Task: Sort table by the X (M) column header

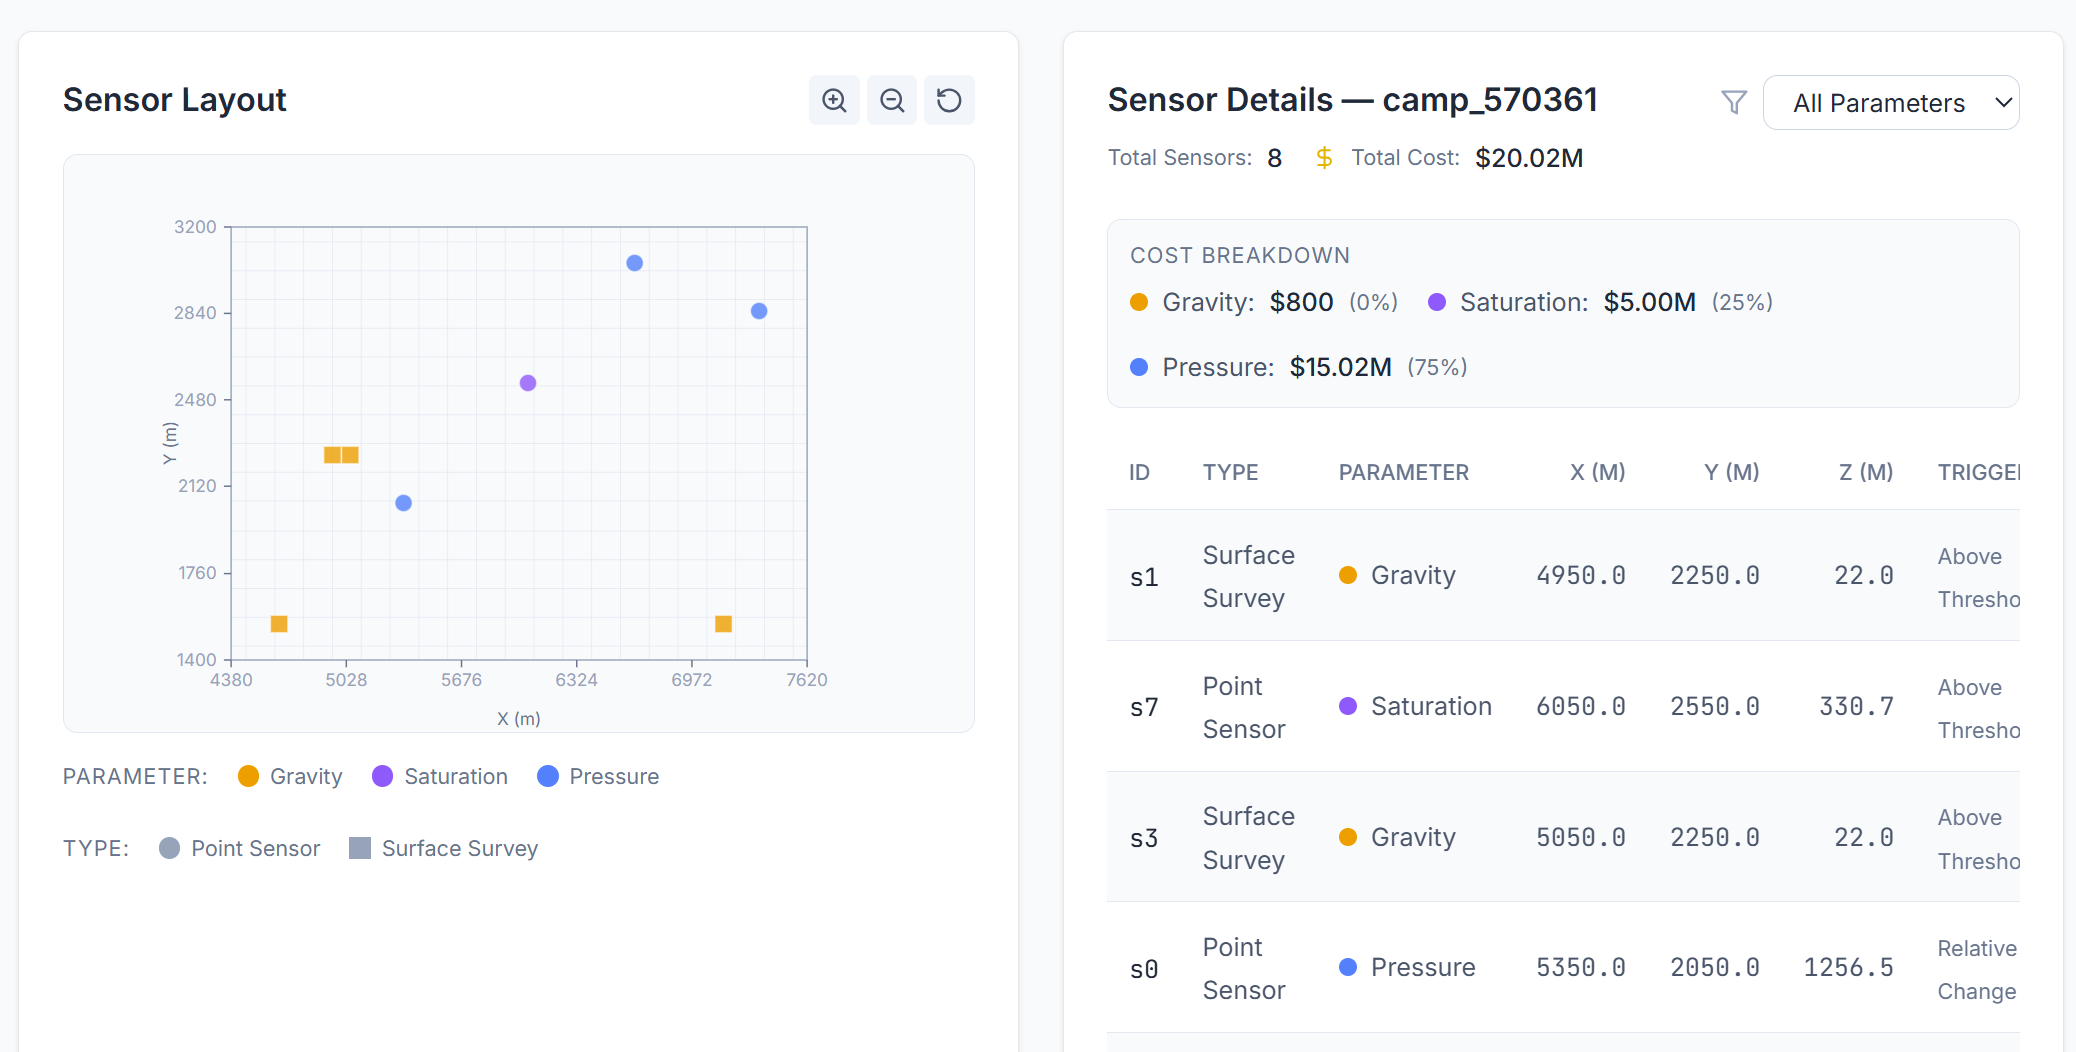Action: click(x=1596, y=473)
